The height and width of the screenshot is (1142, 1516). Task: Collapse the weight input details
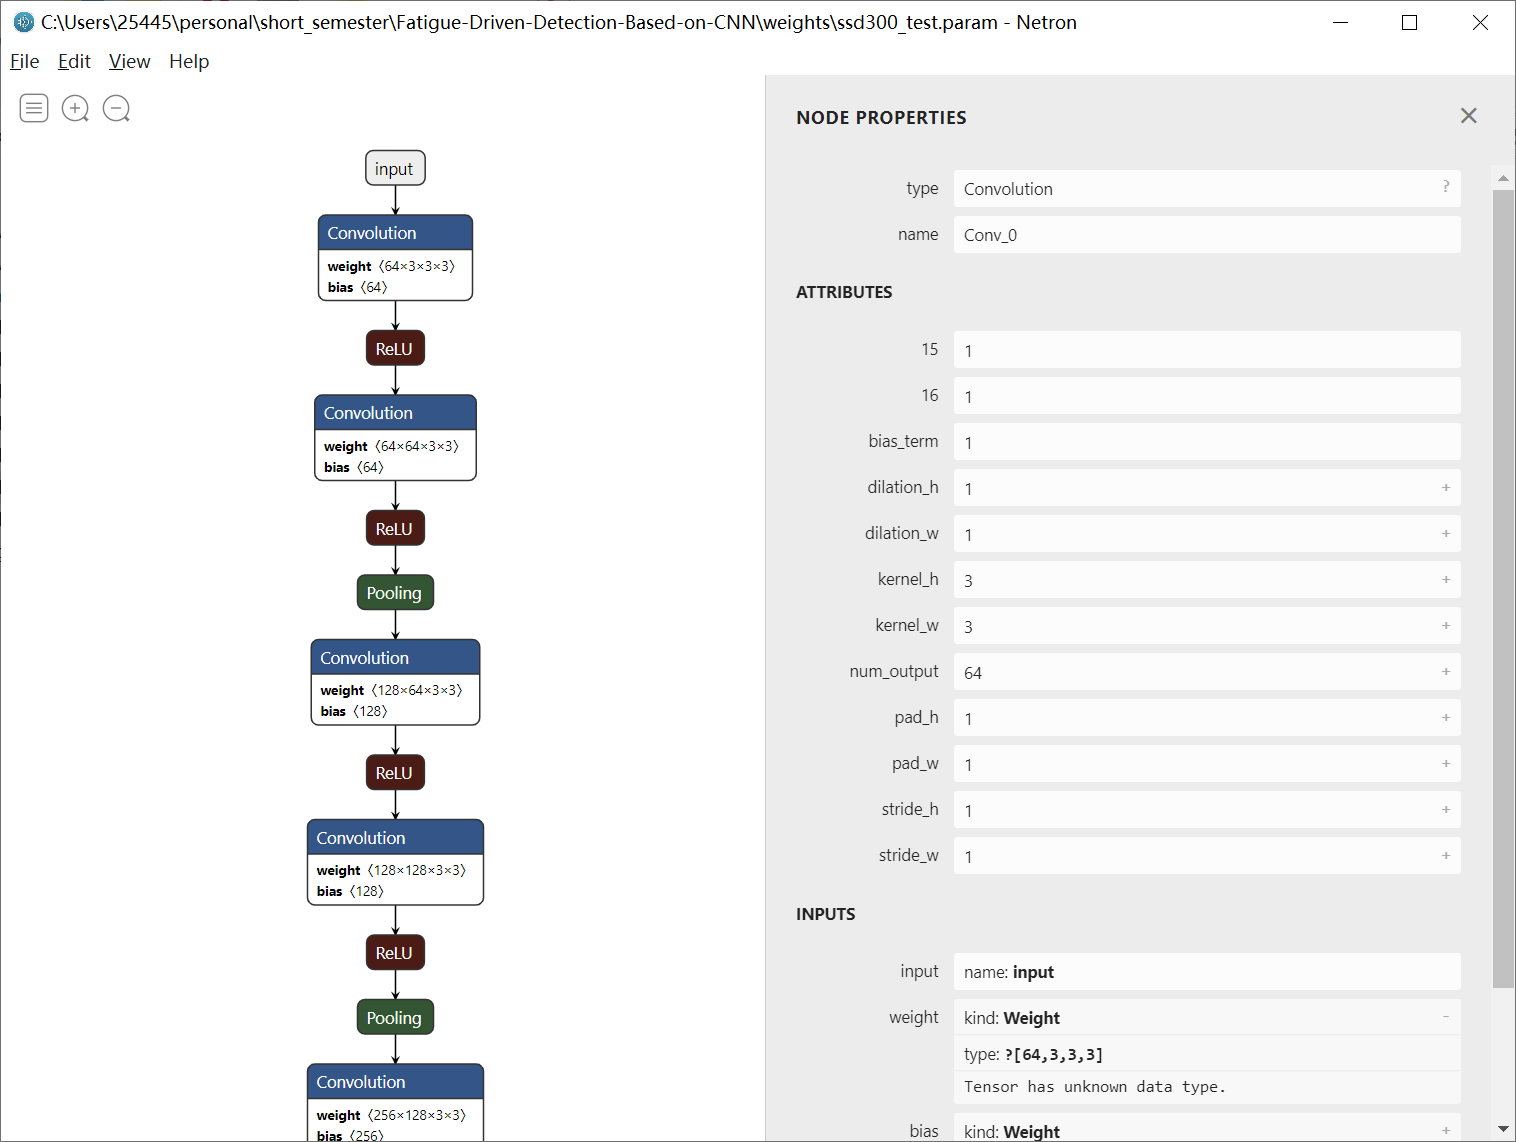(1446, 1017)
